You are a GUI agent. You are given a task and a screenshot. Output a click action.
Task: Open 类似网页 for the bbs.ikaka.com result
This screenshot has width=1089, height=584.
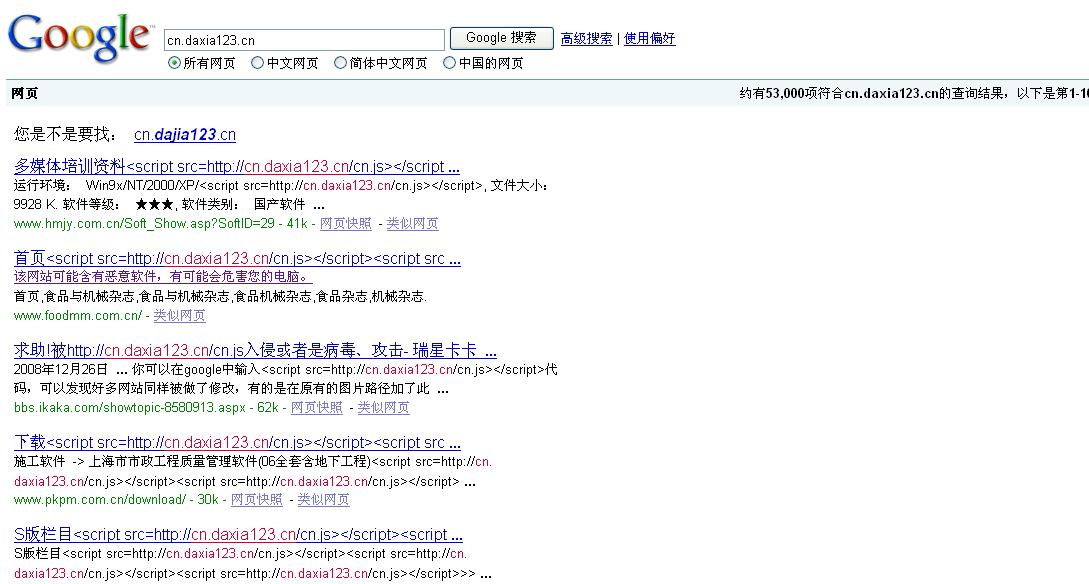pos(383,408)
